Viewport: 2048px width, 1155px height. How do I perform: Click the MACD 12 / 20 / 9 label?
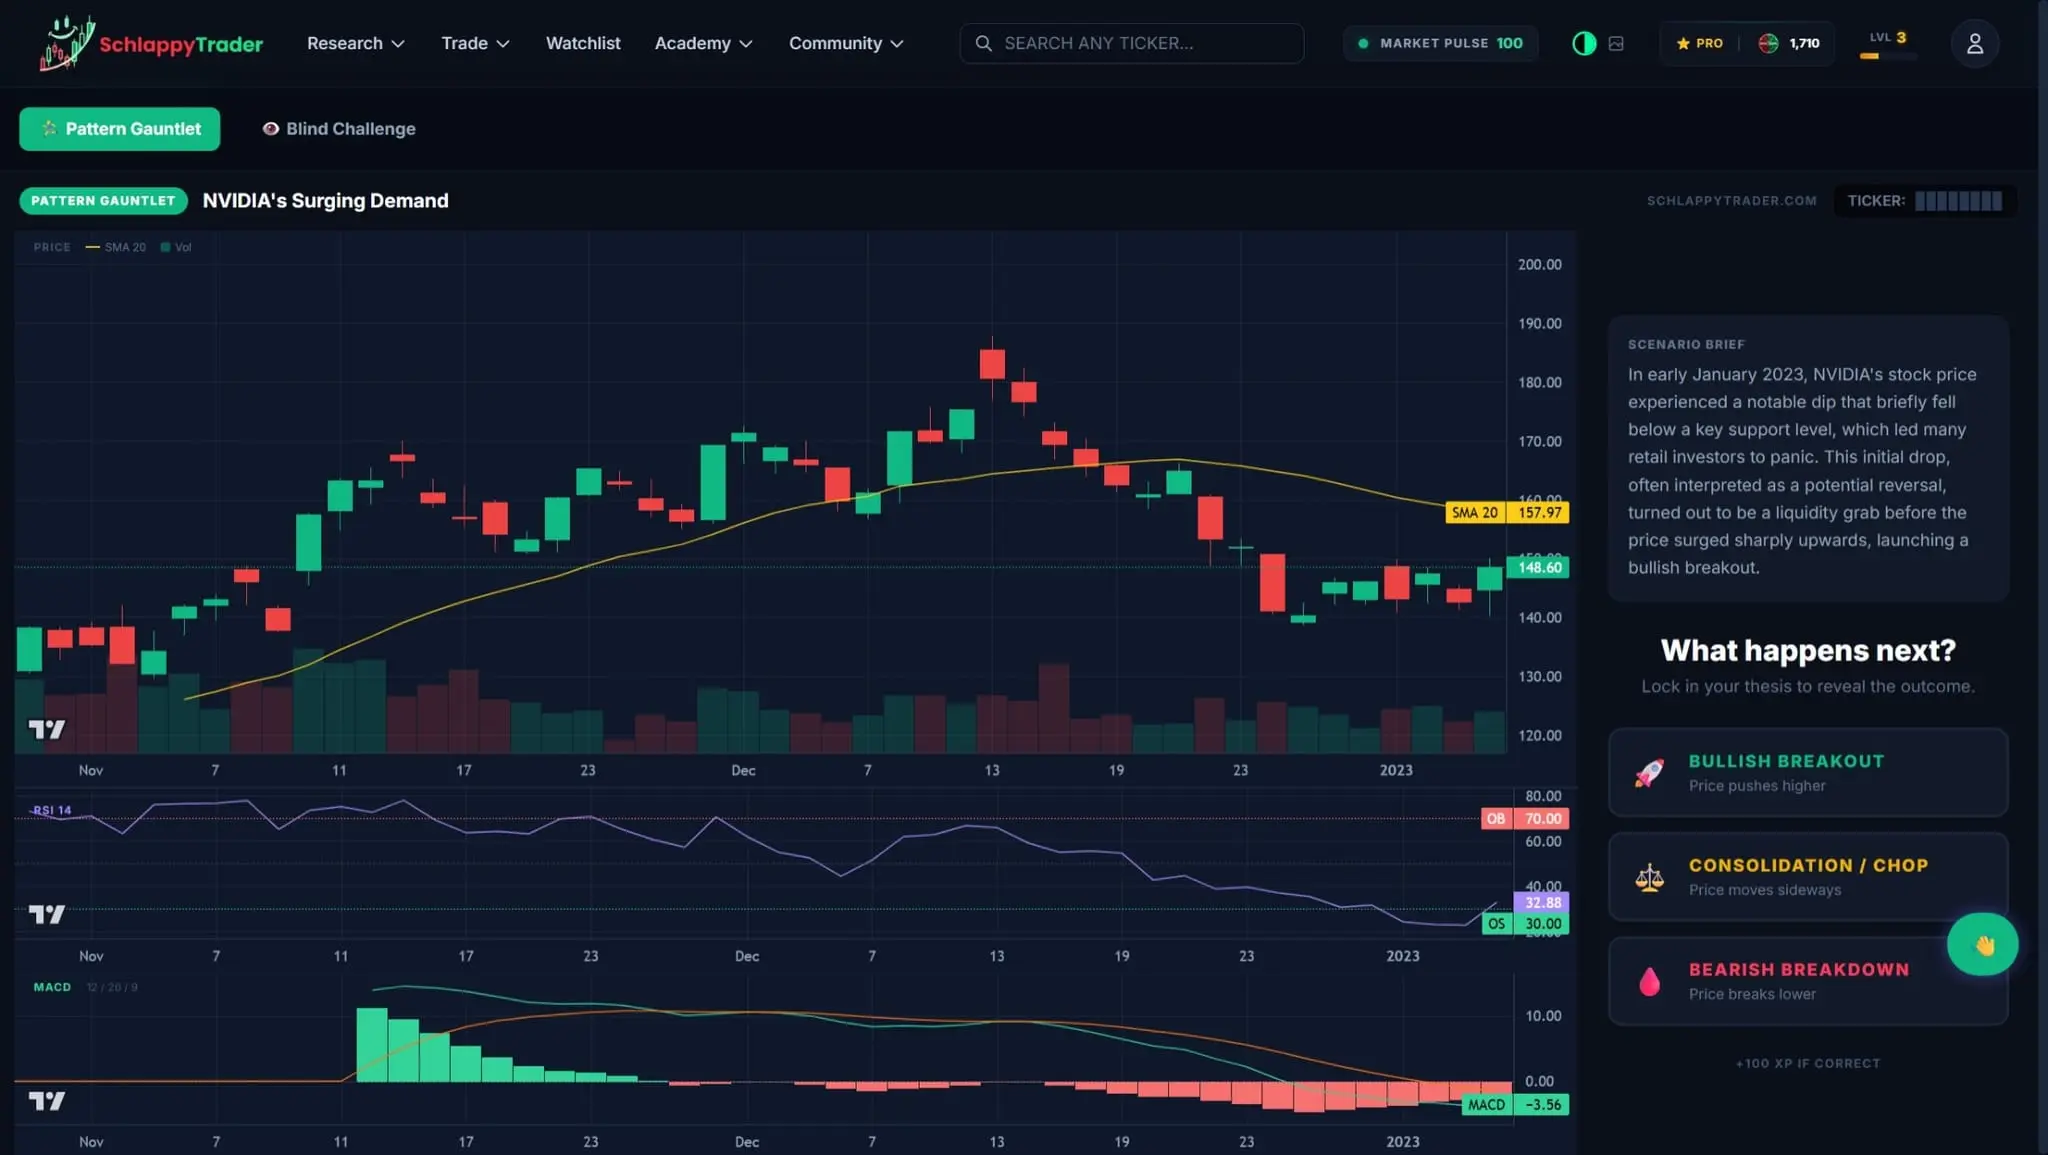[85, 987]
